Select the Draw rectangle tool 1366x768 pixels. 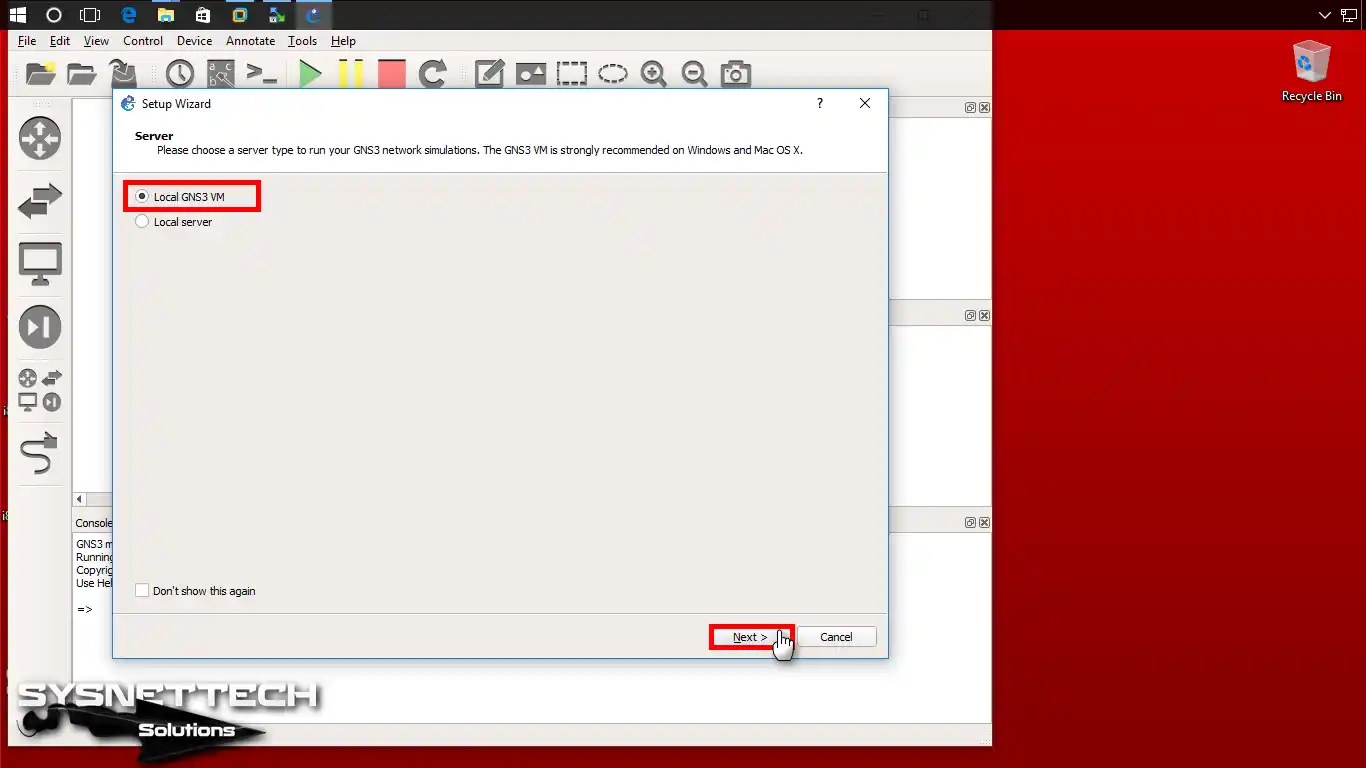pos(572,74)
